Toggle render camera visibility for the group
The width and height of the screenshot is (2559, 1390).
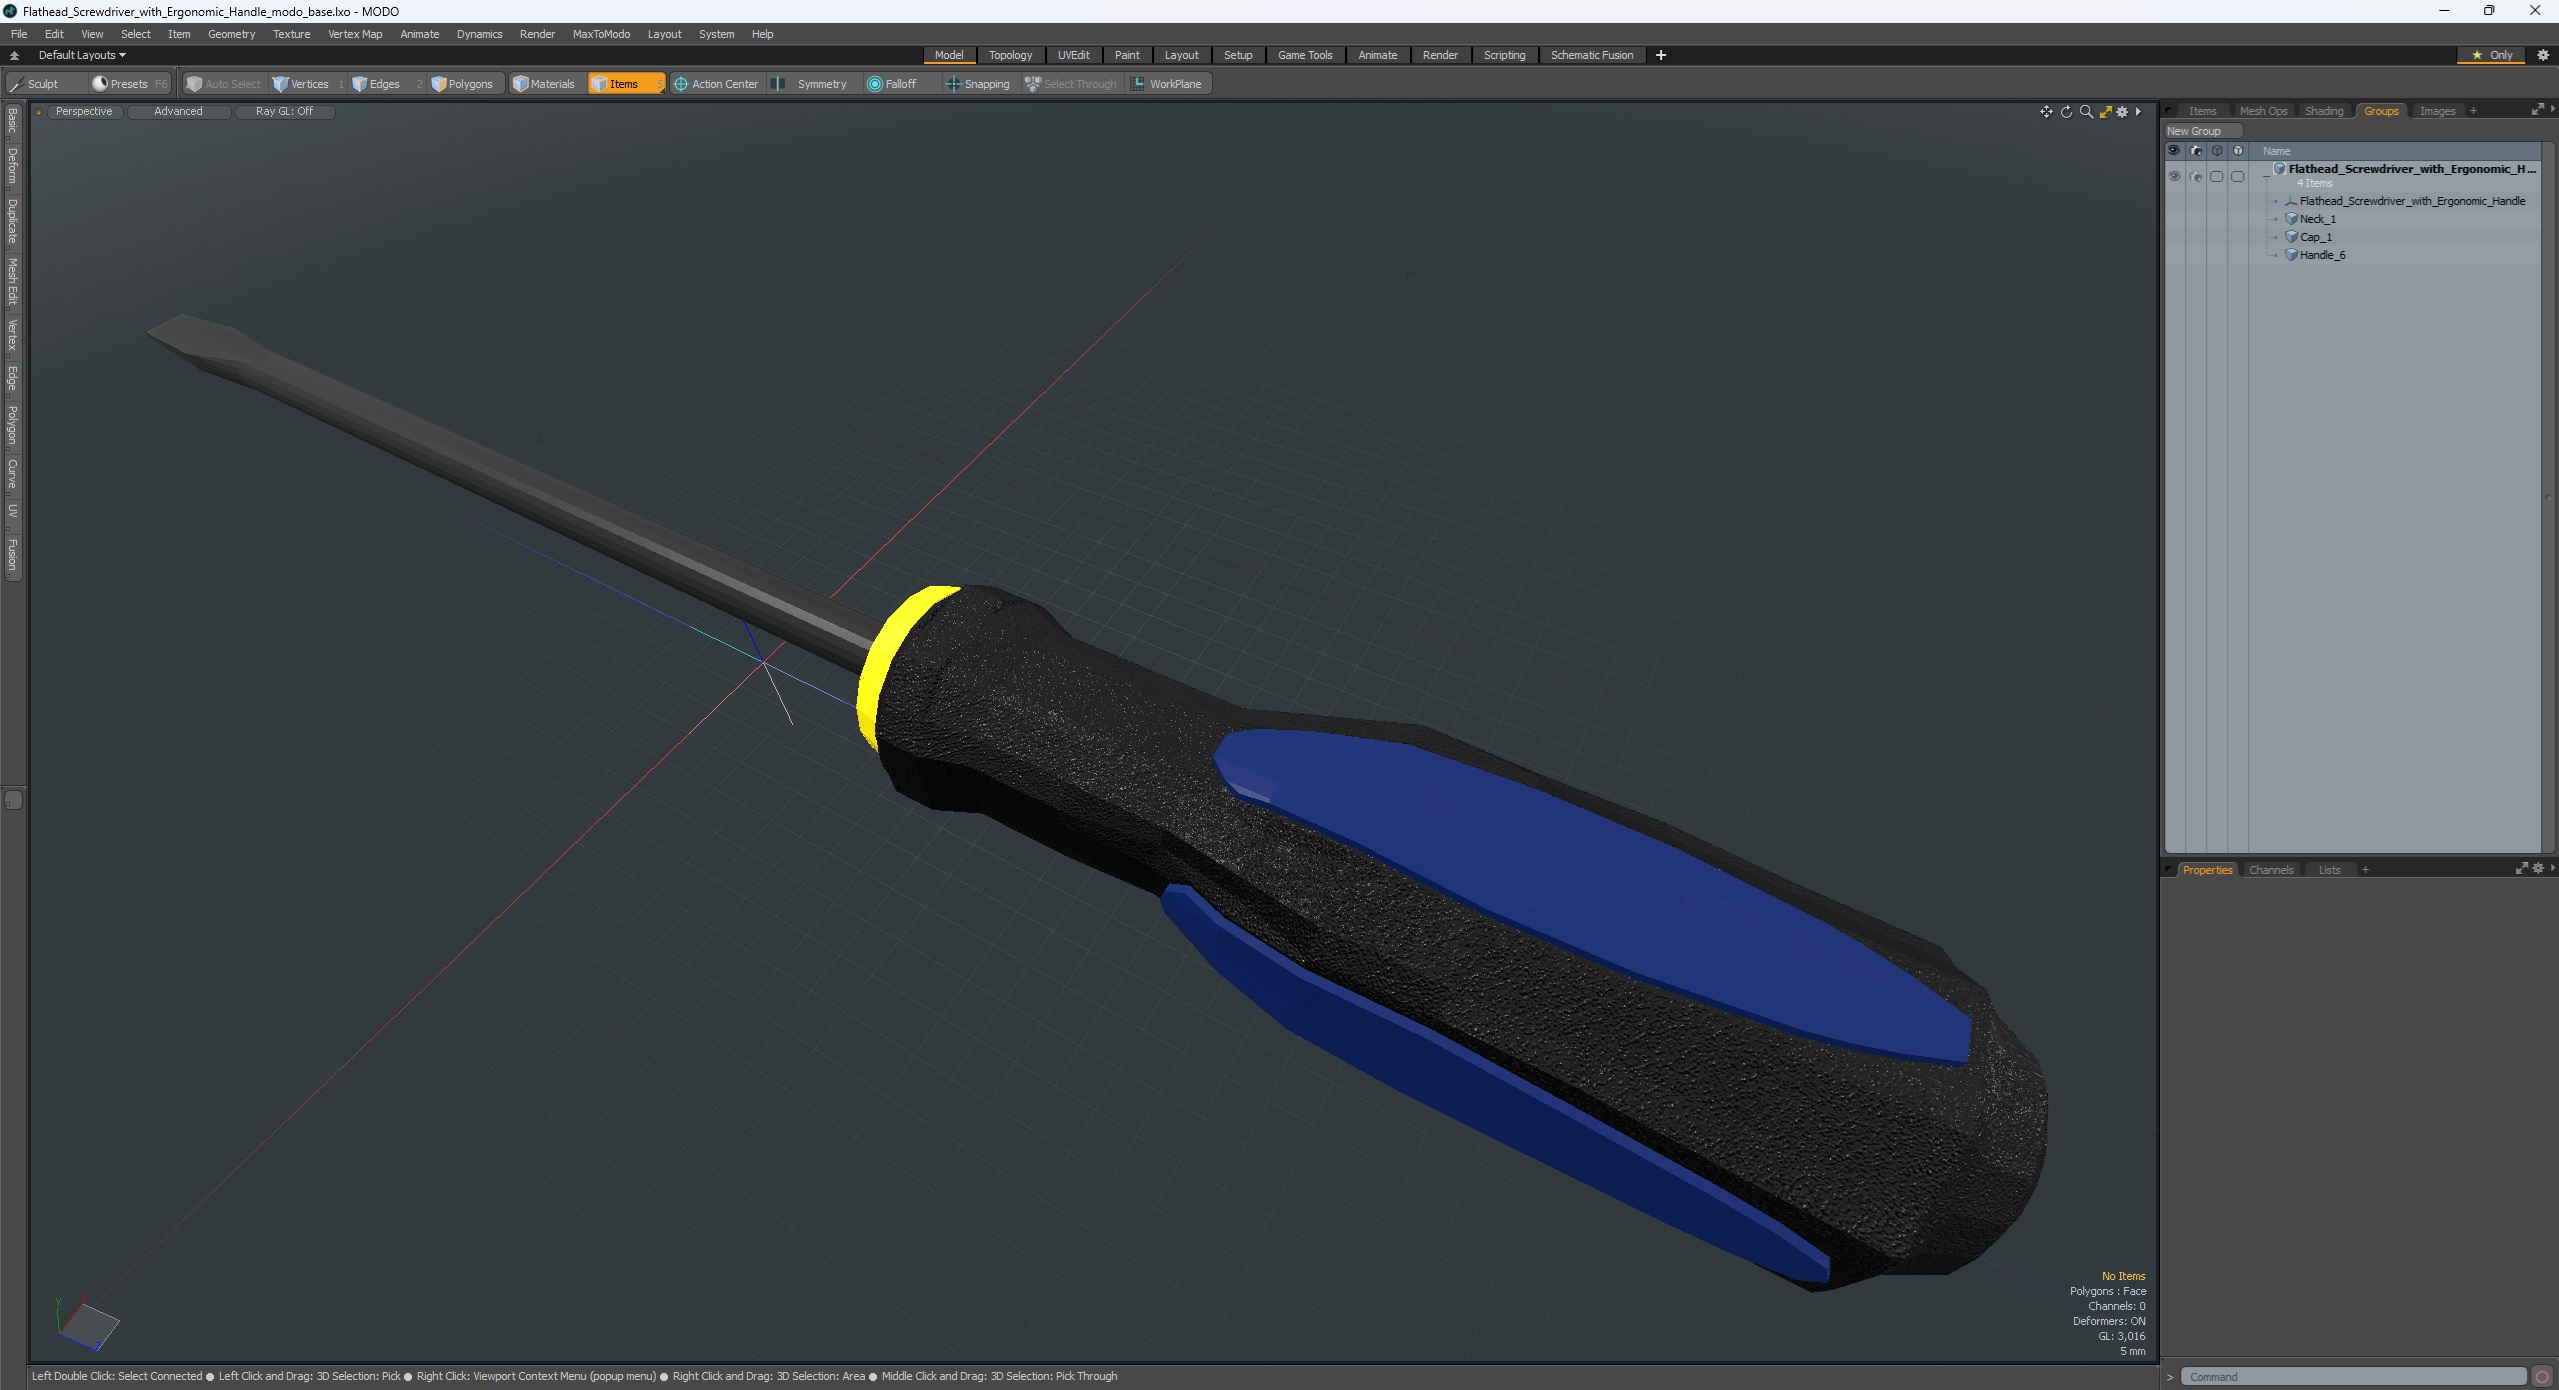[x=2196, y=177]
